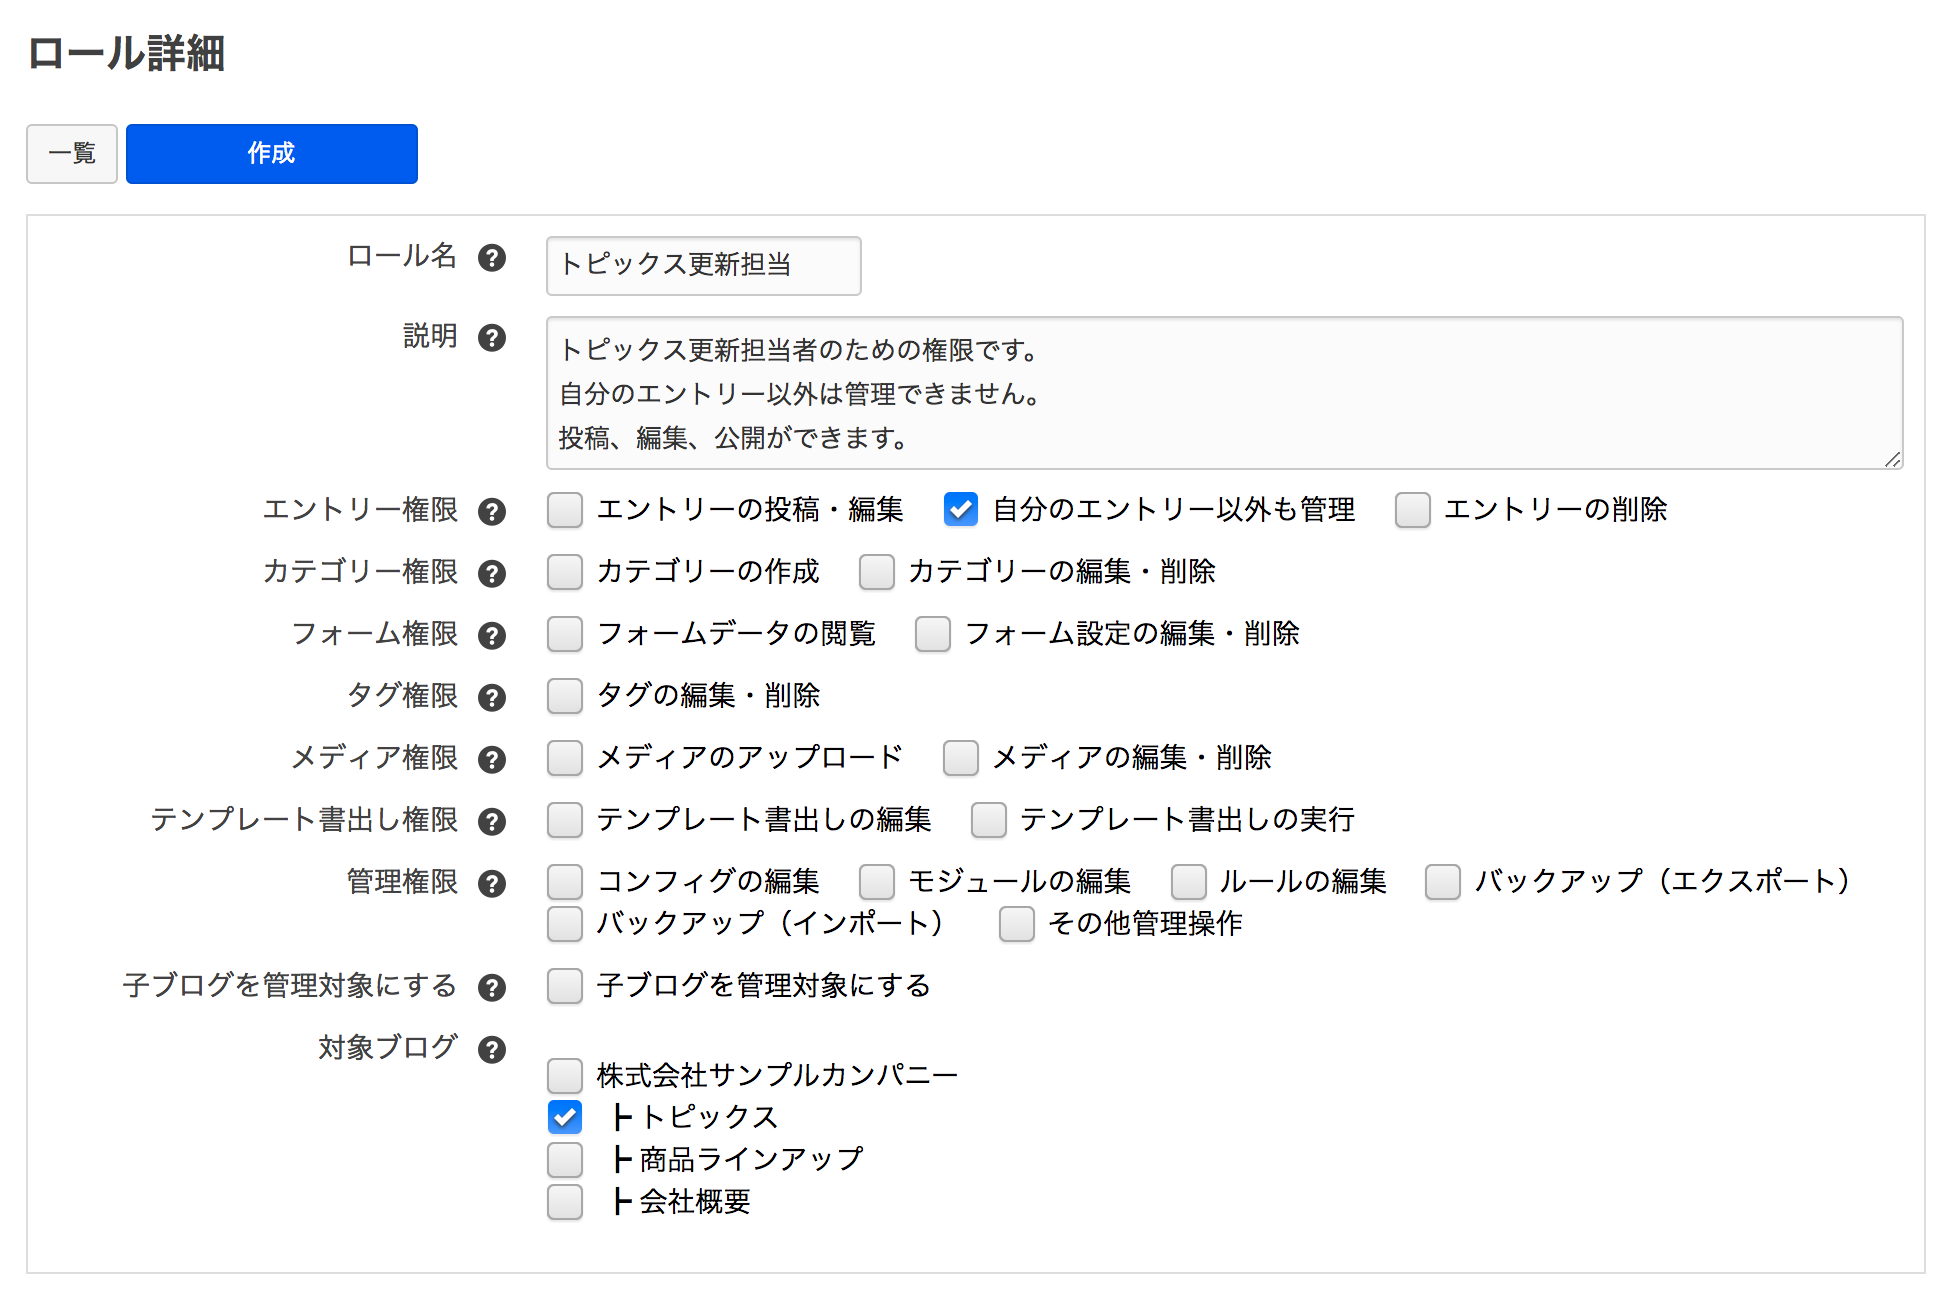Uncheck 自分のエントリー以外も管理
The height and width of the screenshot is (1302, 1950).
click(x=961, y=510)
